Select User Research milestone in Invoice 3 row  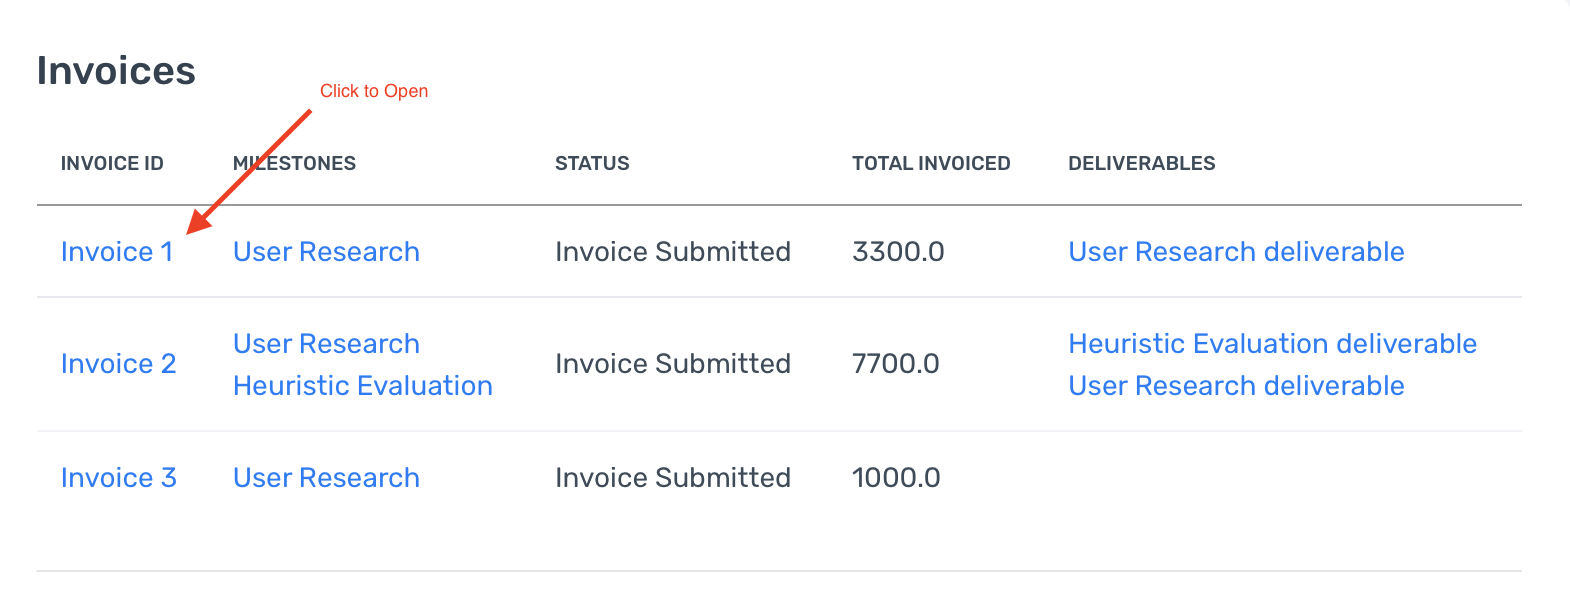[x=326, y=478]
